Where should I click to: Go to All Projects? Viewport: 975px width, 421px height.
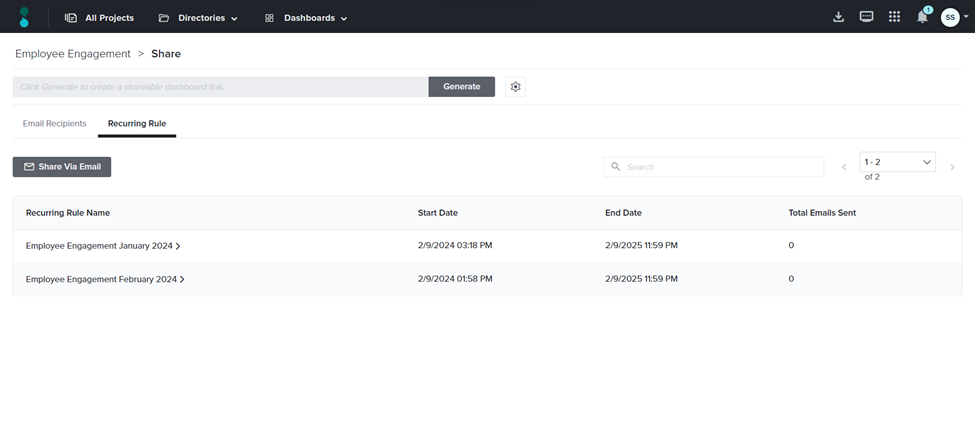click(x=99, y=18)
